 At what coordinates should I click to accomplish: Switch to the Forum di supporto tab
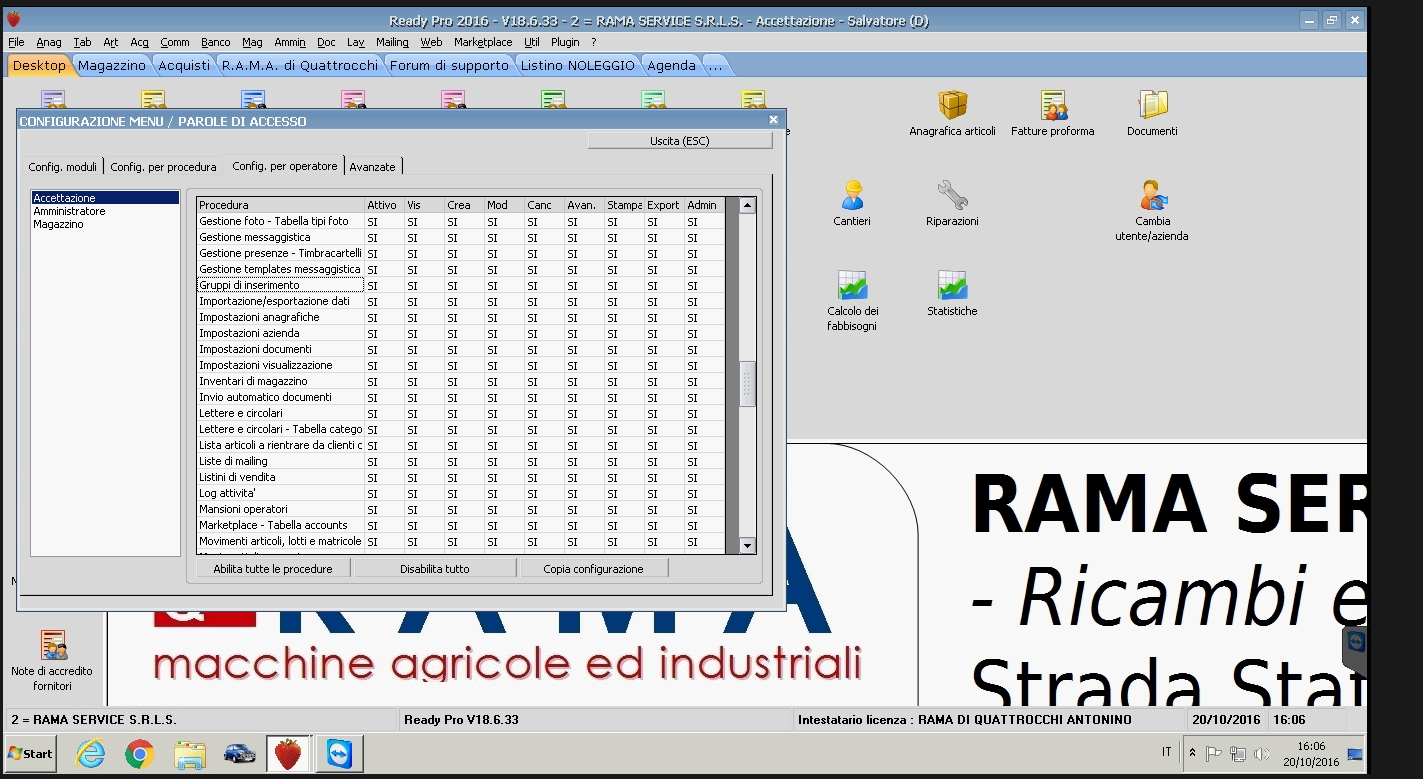(x=449, y=65)
